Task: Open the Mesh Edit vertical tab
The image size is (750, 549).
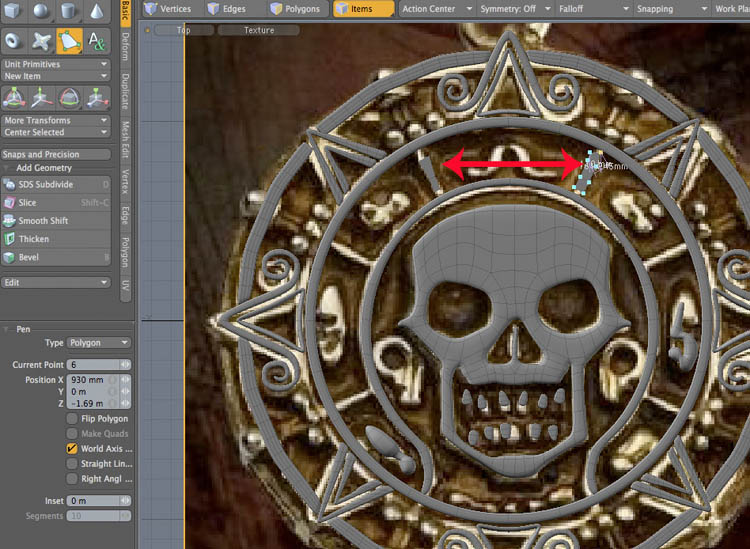Action: tap(125, 140)
